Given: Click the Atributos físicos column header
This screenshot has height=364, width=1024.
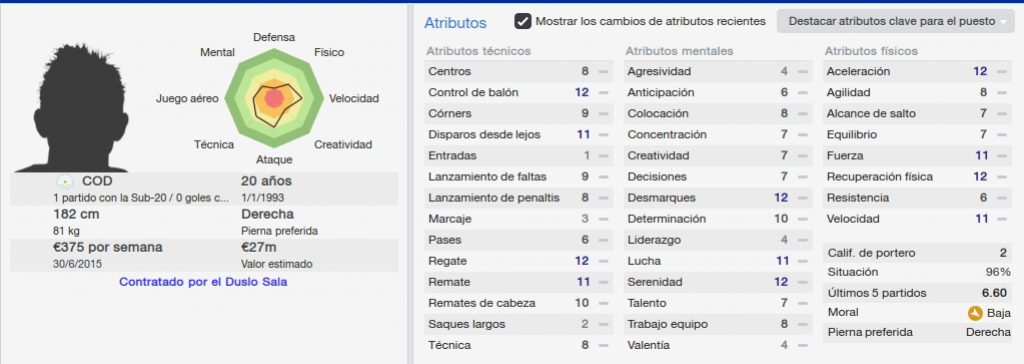Looking at the screenshot, I should (x=871, y=51).
